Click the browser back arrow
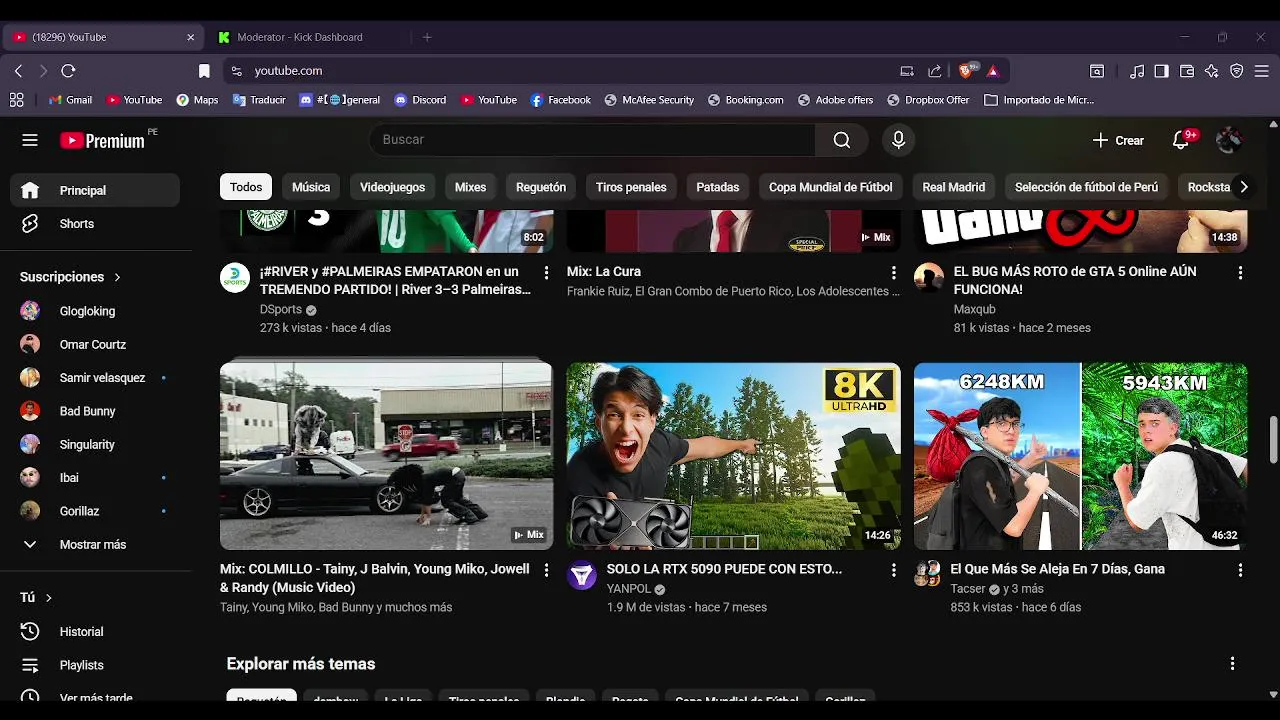1280x720 pixels. (18, 71)
